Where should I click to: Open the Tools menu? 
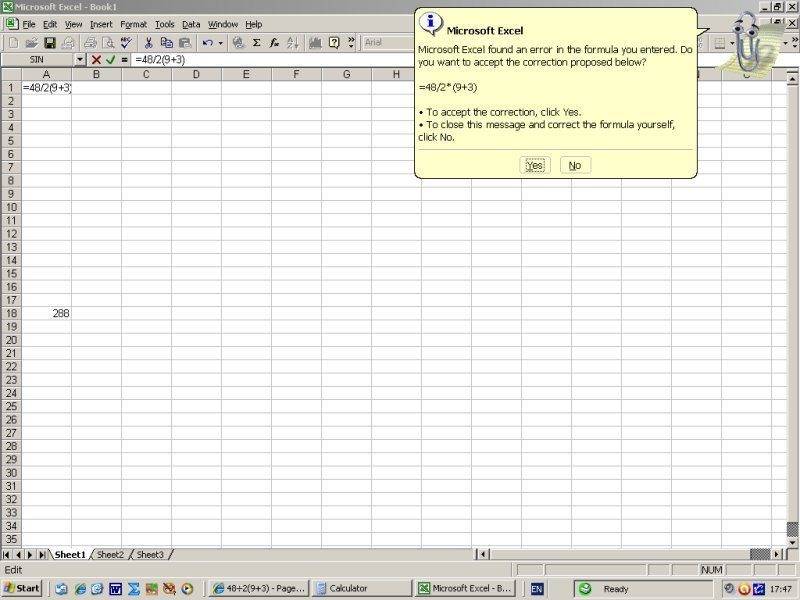165,24
